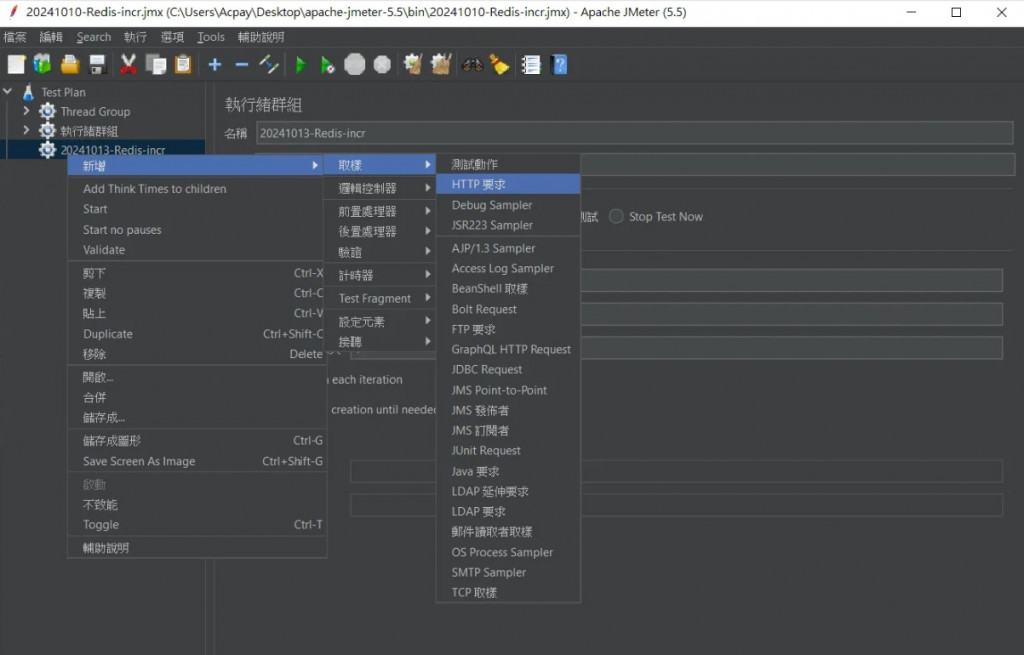Choose JDBC Request sampler
This screenshot has width=1024, height=655.
coord(508,369)
